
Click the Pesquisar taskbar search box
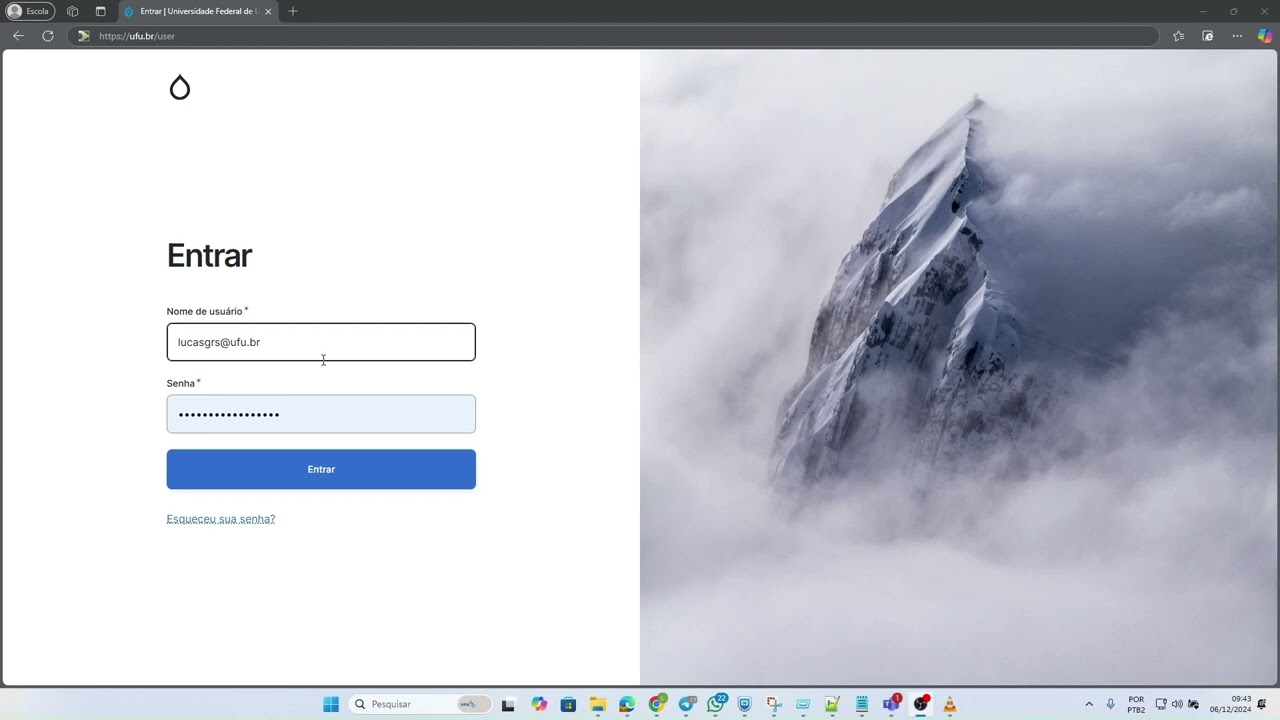(420, 704)
